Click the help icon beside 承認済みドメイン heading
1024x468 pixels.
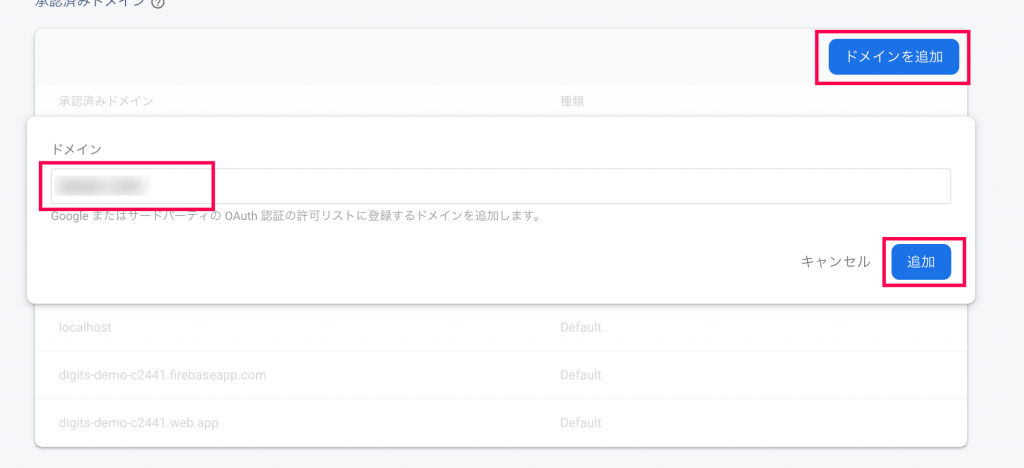157,3
